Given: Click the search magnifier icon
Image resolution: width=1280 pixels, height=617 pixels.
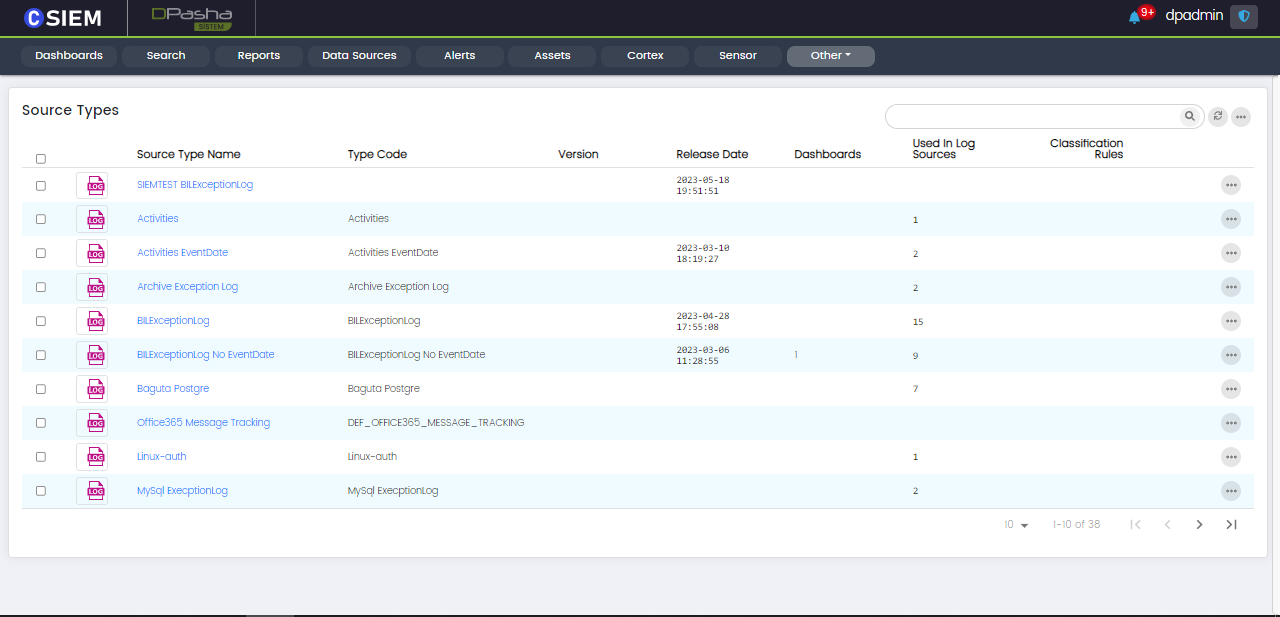Looking at the screenshot, I should [1190, 116].
